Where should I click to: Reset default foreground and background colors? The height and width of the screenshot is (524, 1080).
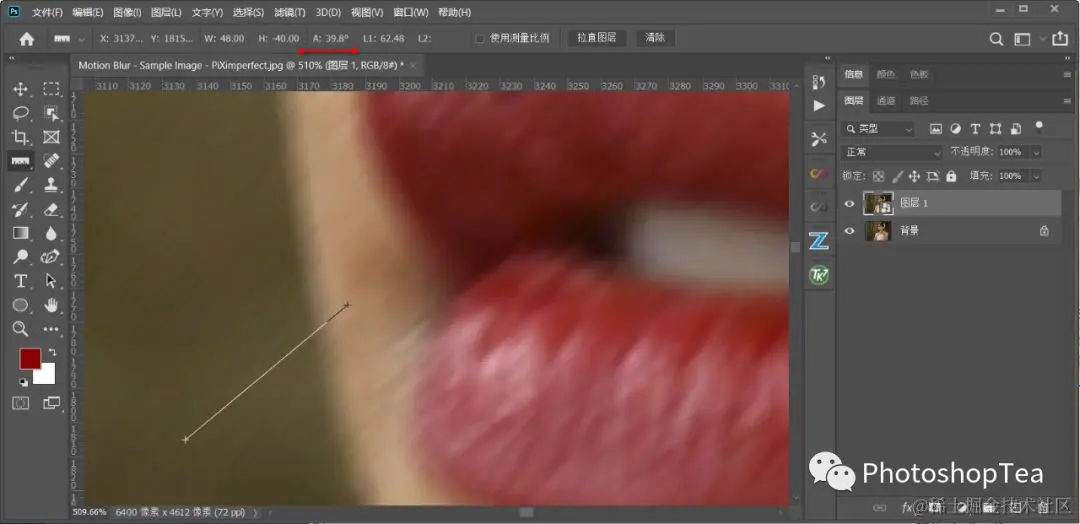click(x=23, y=382)
